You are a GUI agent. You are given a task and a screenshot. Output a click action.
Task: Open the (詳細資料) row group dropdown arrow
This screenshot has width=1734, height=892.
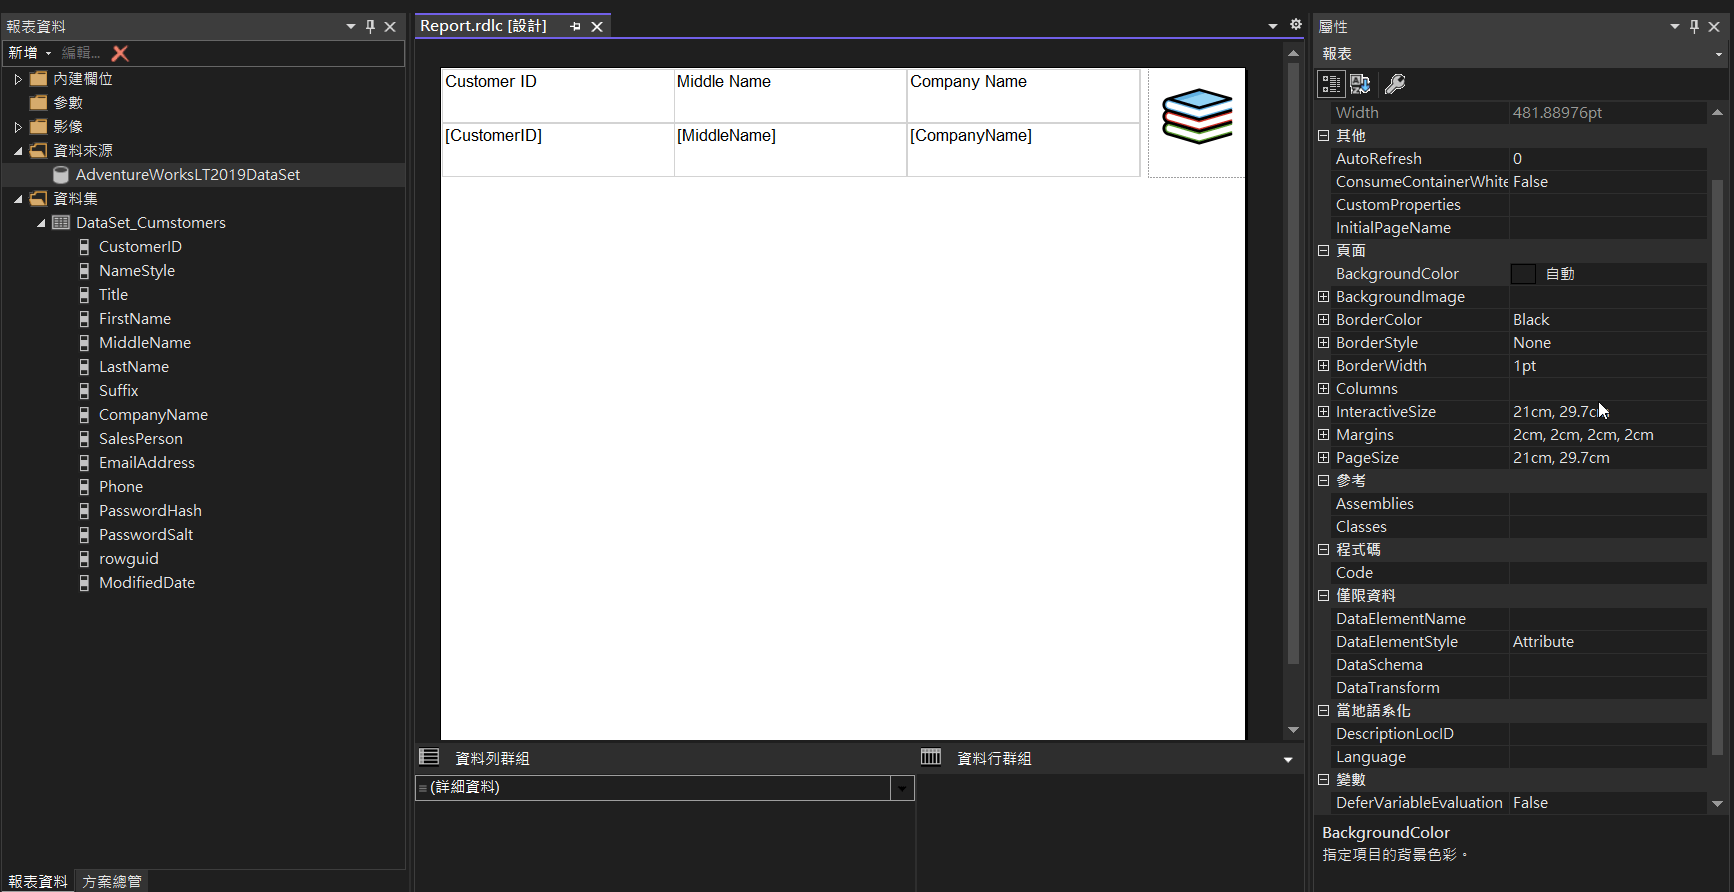(902, 788)
